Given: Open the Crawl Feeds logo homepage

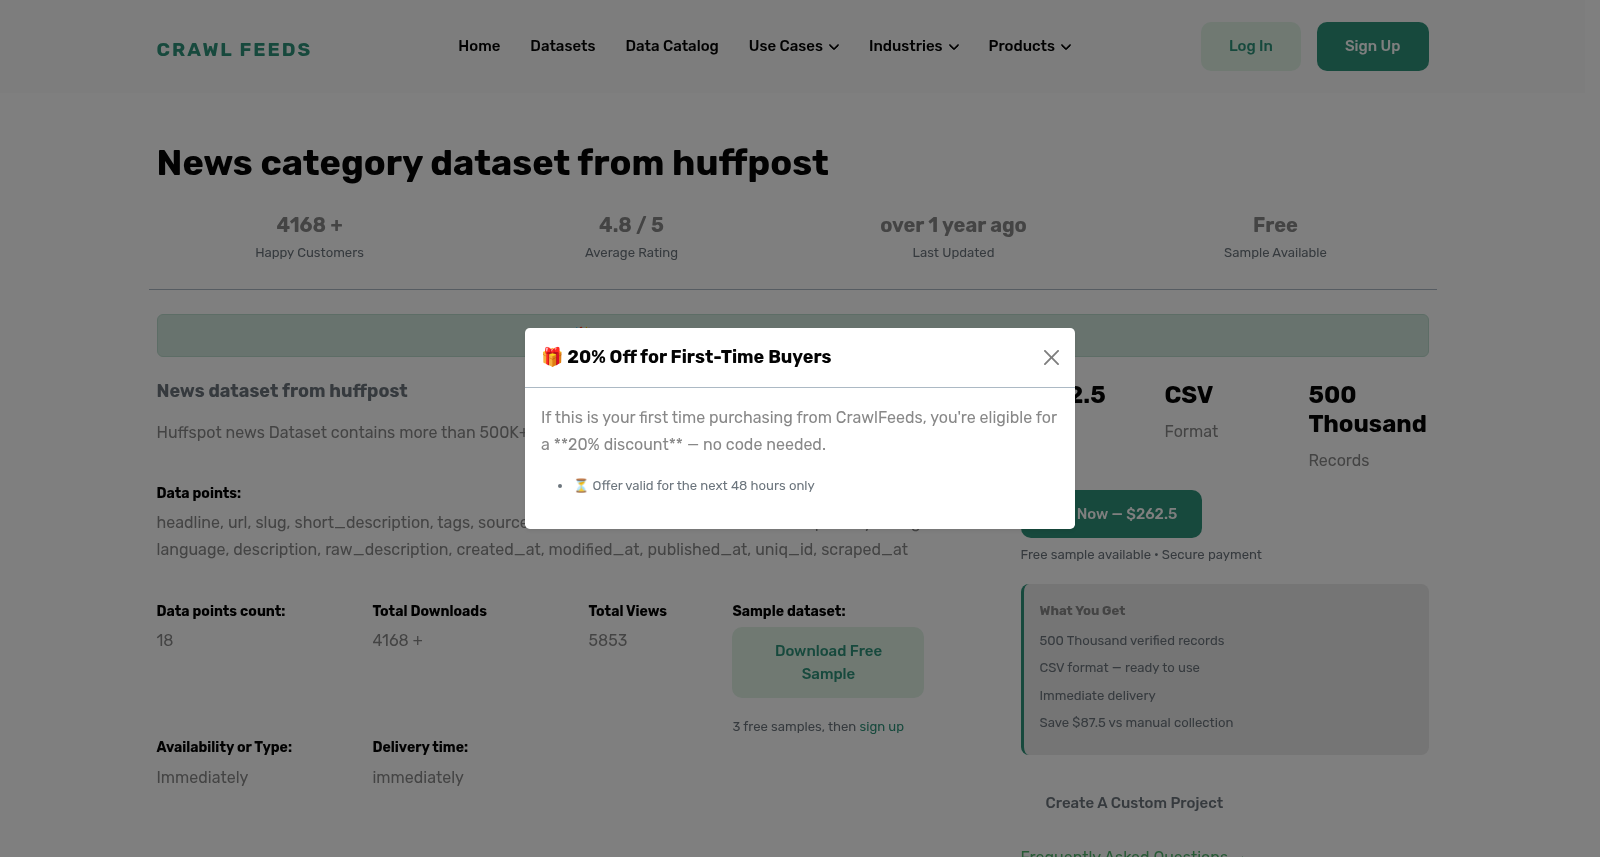Looking at the screenshot, I should [x=234, y=49].
